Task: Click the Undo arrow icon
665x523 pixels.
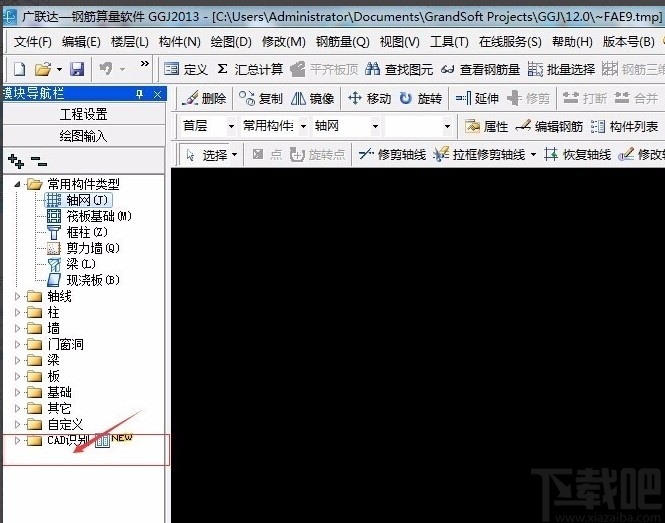Action: (106, 69)
